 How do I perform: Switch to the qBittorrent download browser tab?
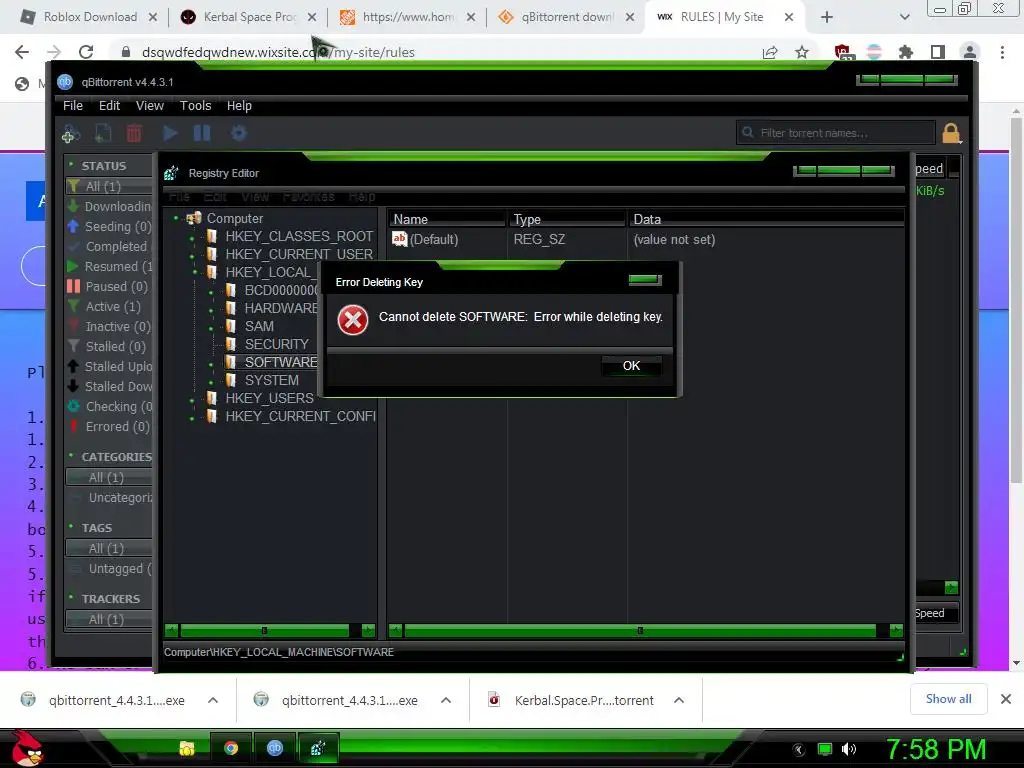point(566,17)
